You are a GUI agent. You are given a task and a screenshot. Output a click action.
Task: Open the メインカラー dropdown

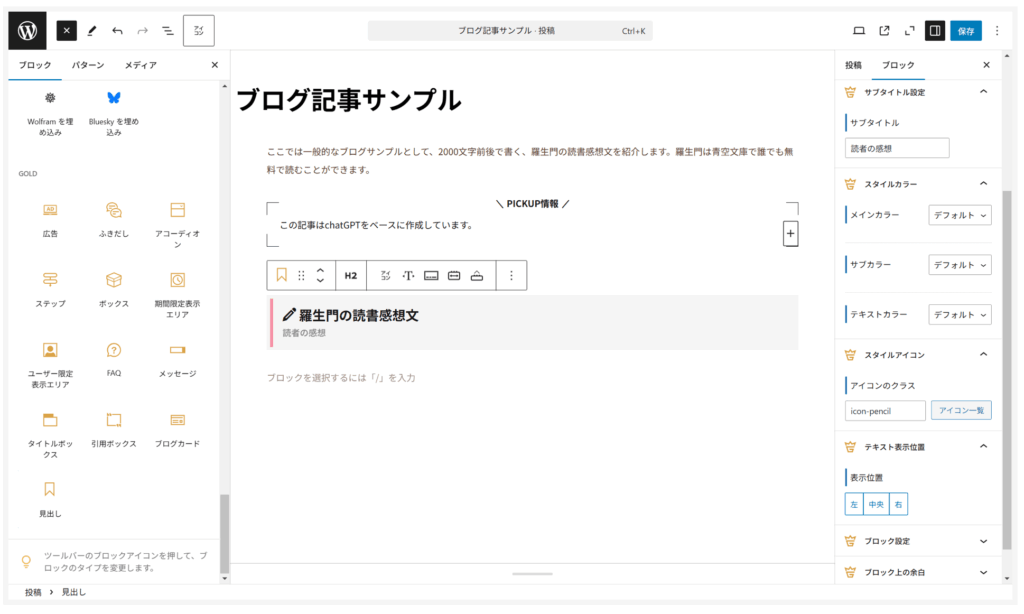(x=960, y=215)
